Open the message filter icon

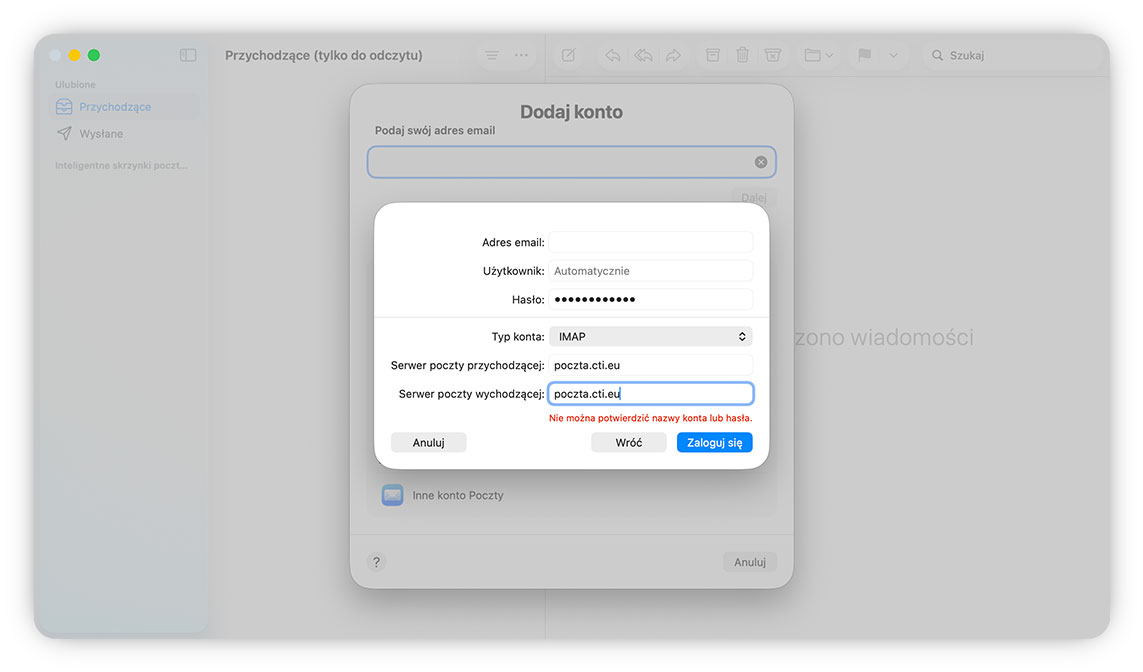(491, 55)
